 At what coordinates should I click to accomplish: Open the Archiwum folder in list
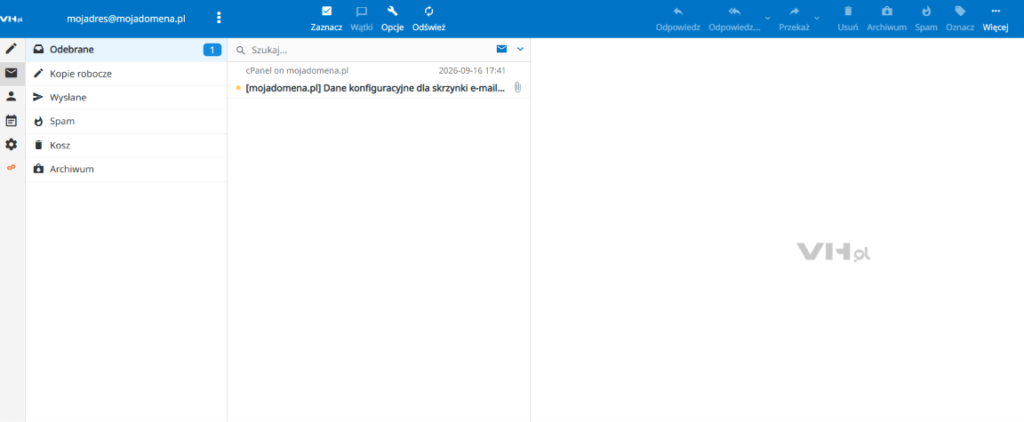126,169
